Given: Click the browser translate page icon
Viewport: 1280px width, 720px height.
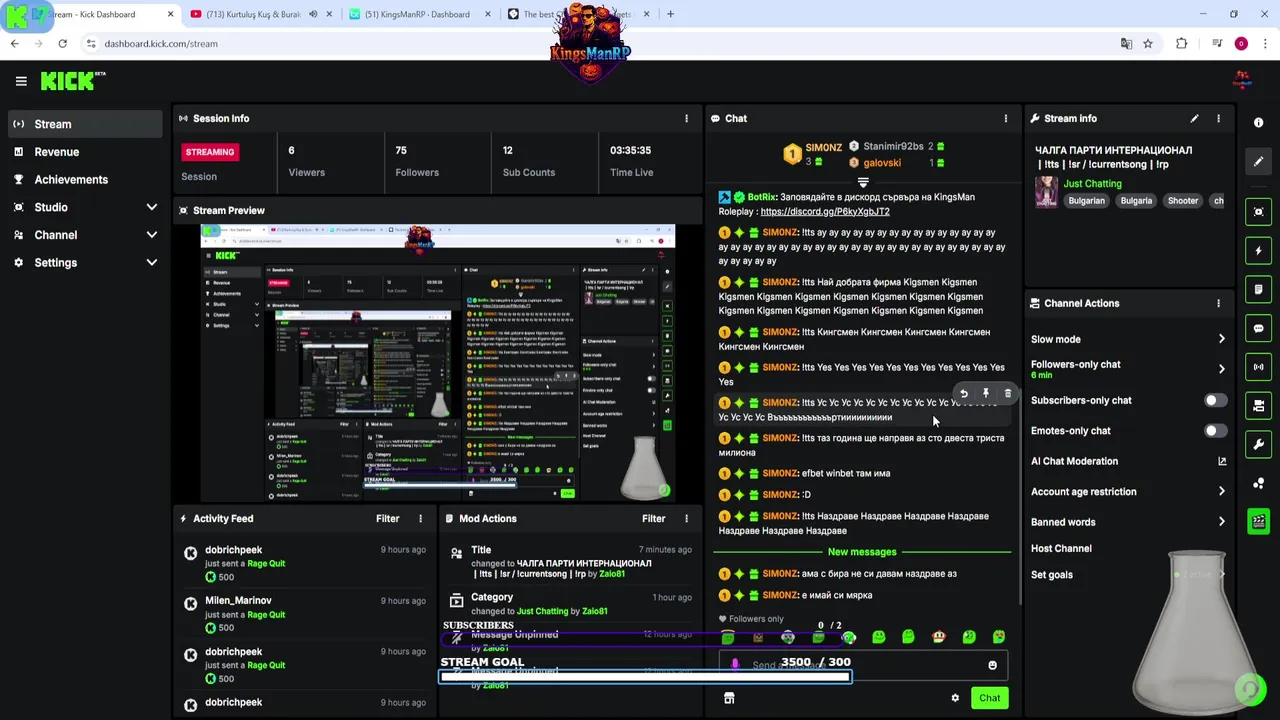Looking at the screenshot, I should 1126,44.
